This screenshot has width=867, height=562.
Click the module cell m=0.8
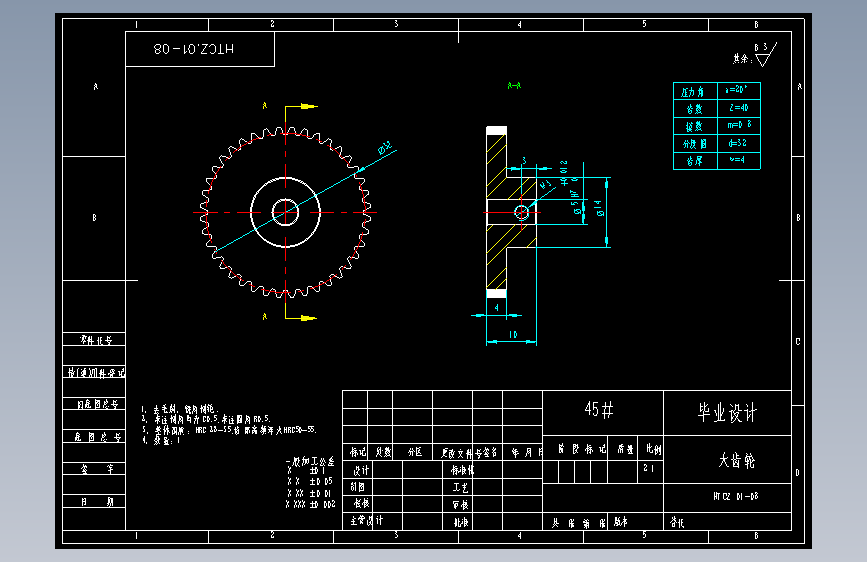[739, 125]
